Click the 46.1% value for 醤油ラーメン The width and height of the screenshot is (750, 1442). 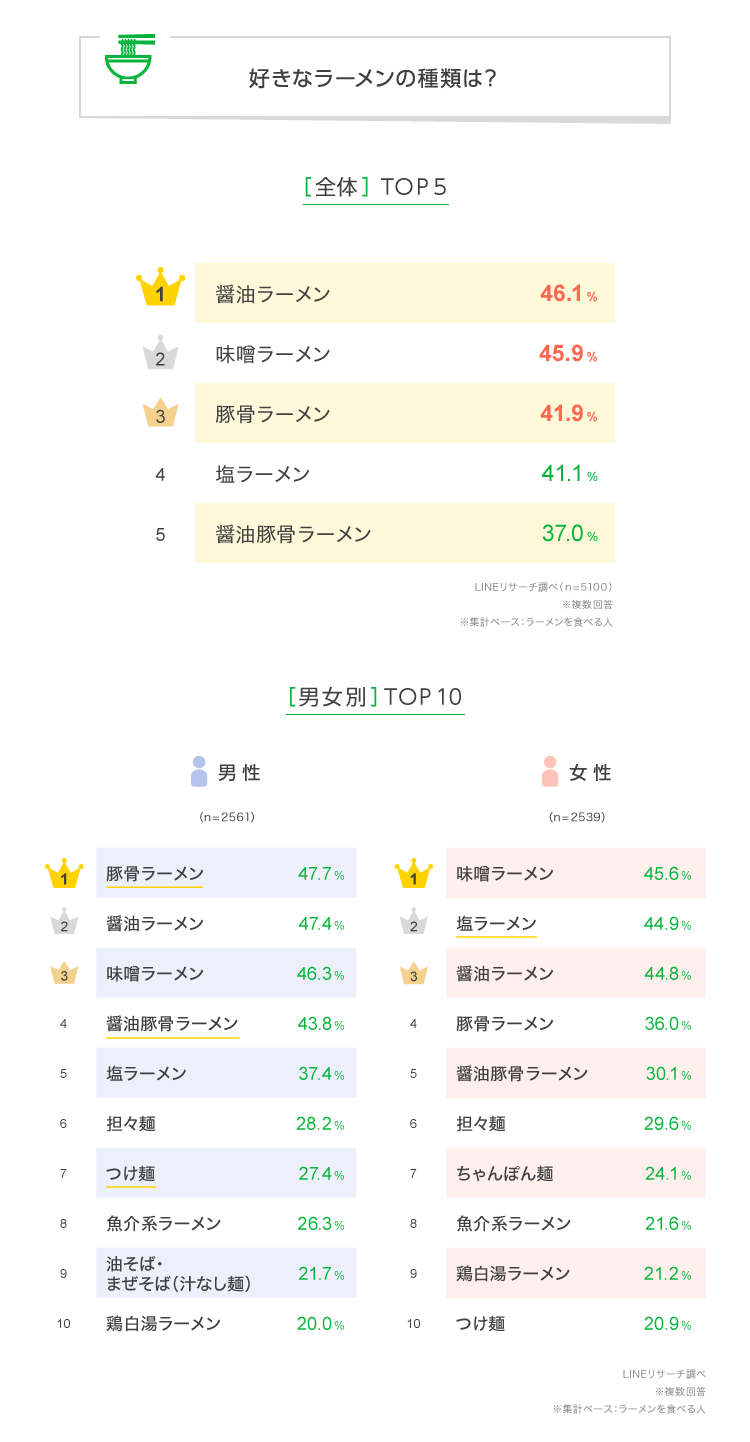click(x=568, y=294)
